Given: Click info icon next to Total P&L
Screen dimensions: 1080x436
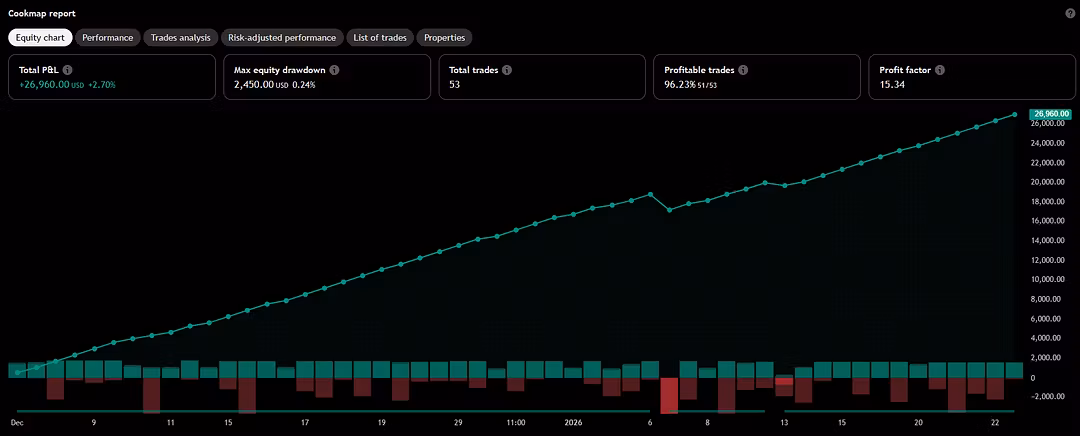Looking at the screenshot, I should coord(68,71).
